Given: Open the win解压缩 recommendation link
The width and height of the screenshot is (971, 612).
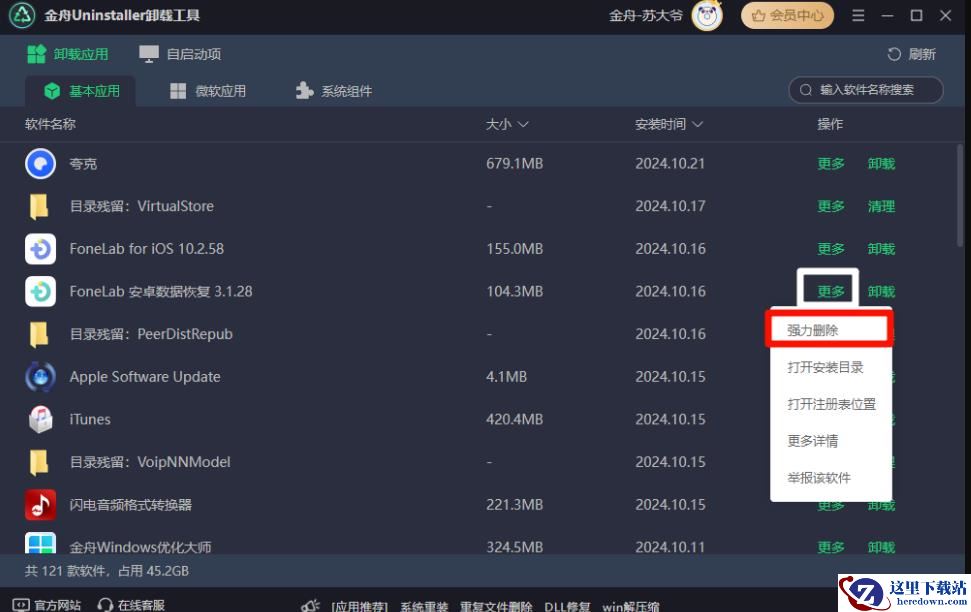Looking at the screenshot, I should coord(631,606).
